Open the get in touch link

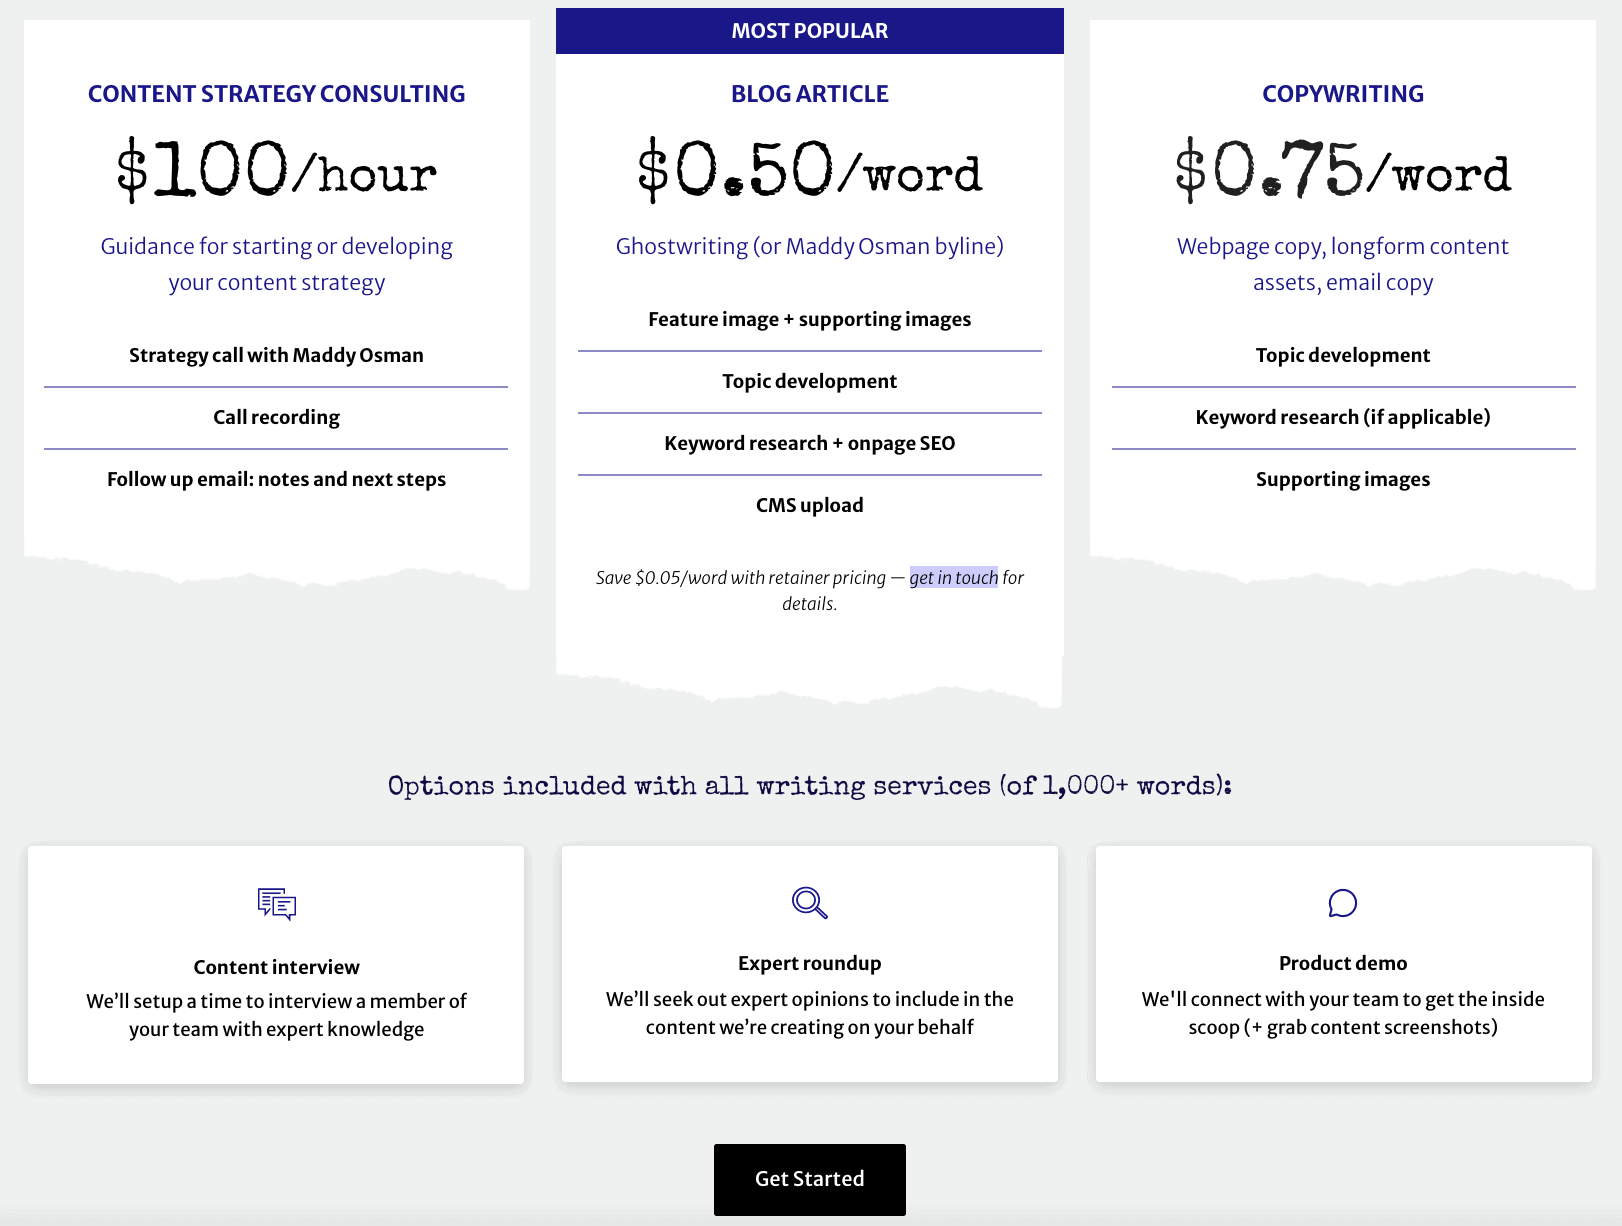pos(953,577)
